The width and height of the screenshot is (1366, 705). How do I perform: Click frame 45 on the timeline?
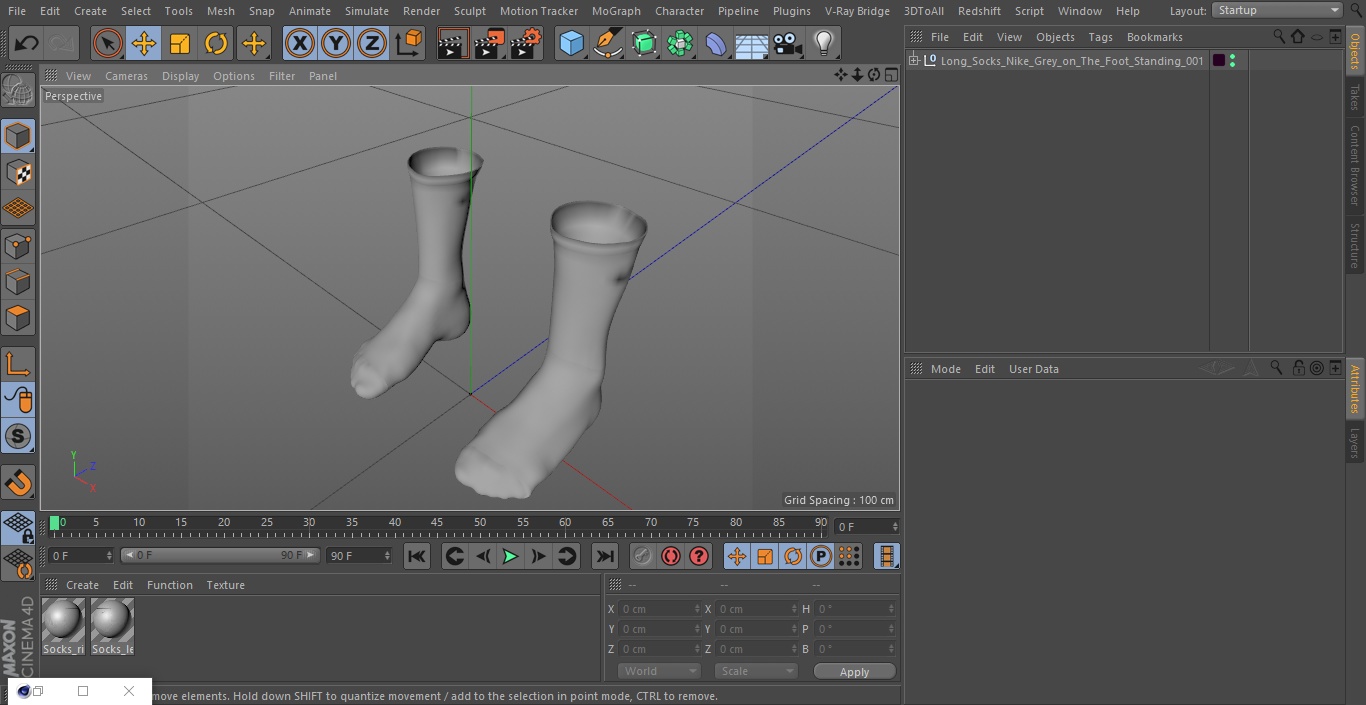pos(437,523)
